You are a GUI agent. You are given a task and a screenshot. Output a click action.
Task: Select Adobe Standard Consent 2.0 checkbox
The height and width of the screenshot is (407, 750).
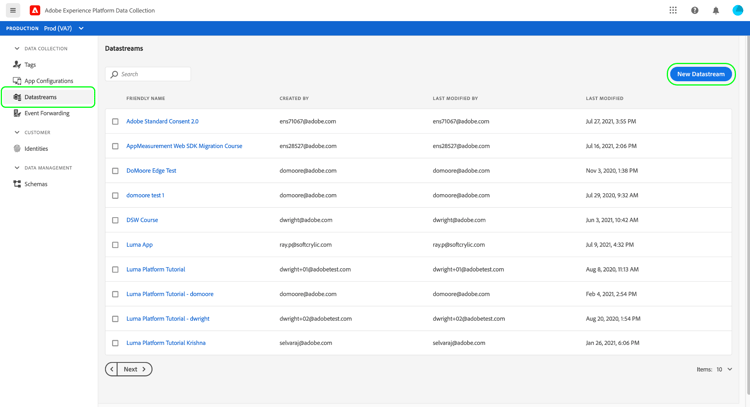click(x=115, y=121)
